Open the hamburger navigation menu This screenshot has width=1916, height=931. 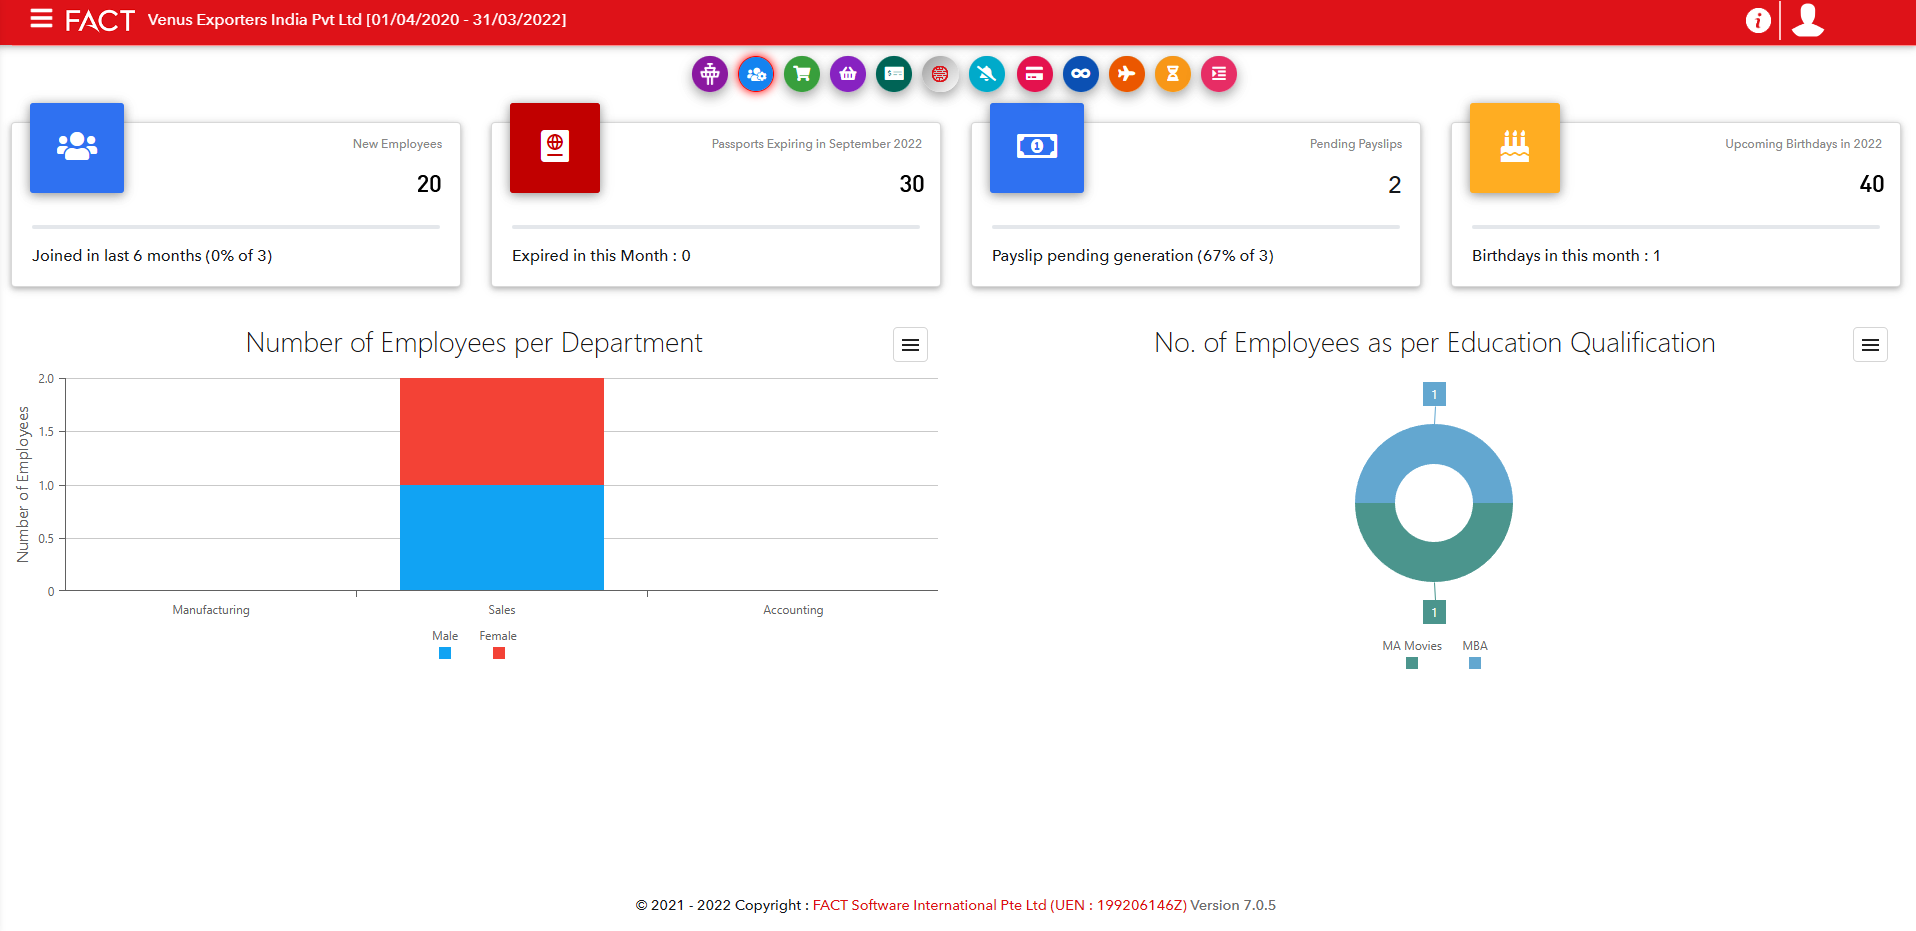(40, 19)
